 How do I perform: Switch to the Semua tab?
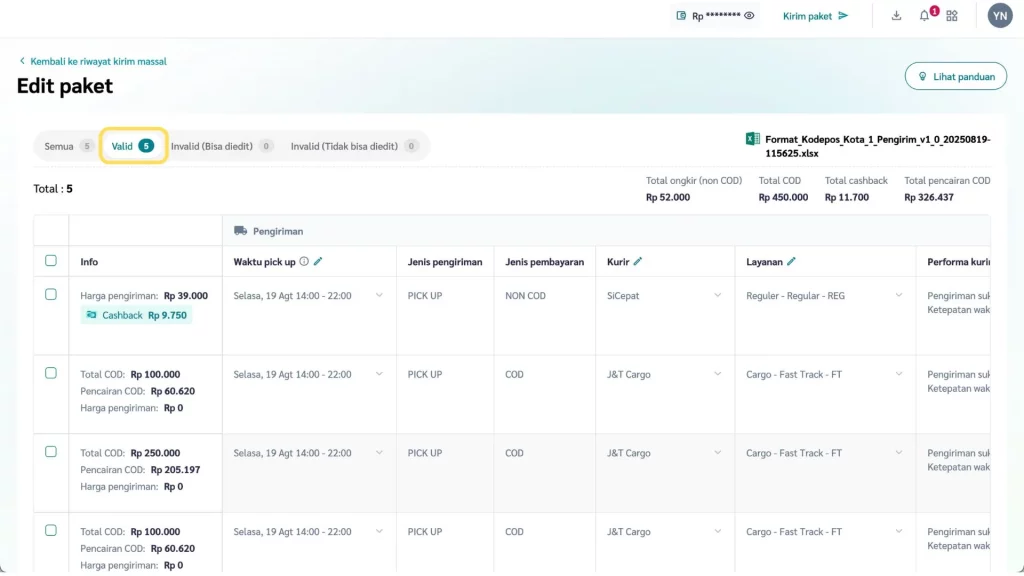[x=68, y=146]
